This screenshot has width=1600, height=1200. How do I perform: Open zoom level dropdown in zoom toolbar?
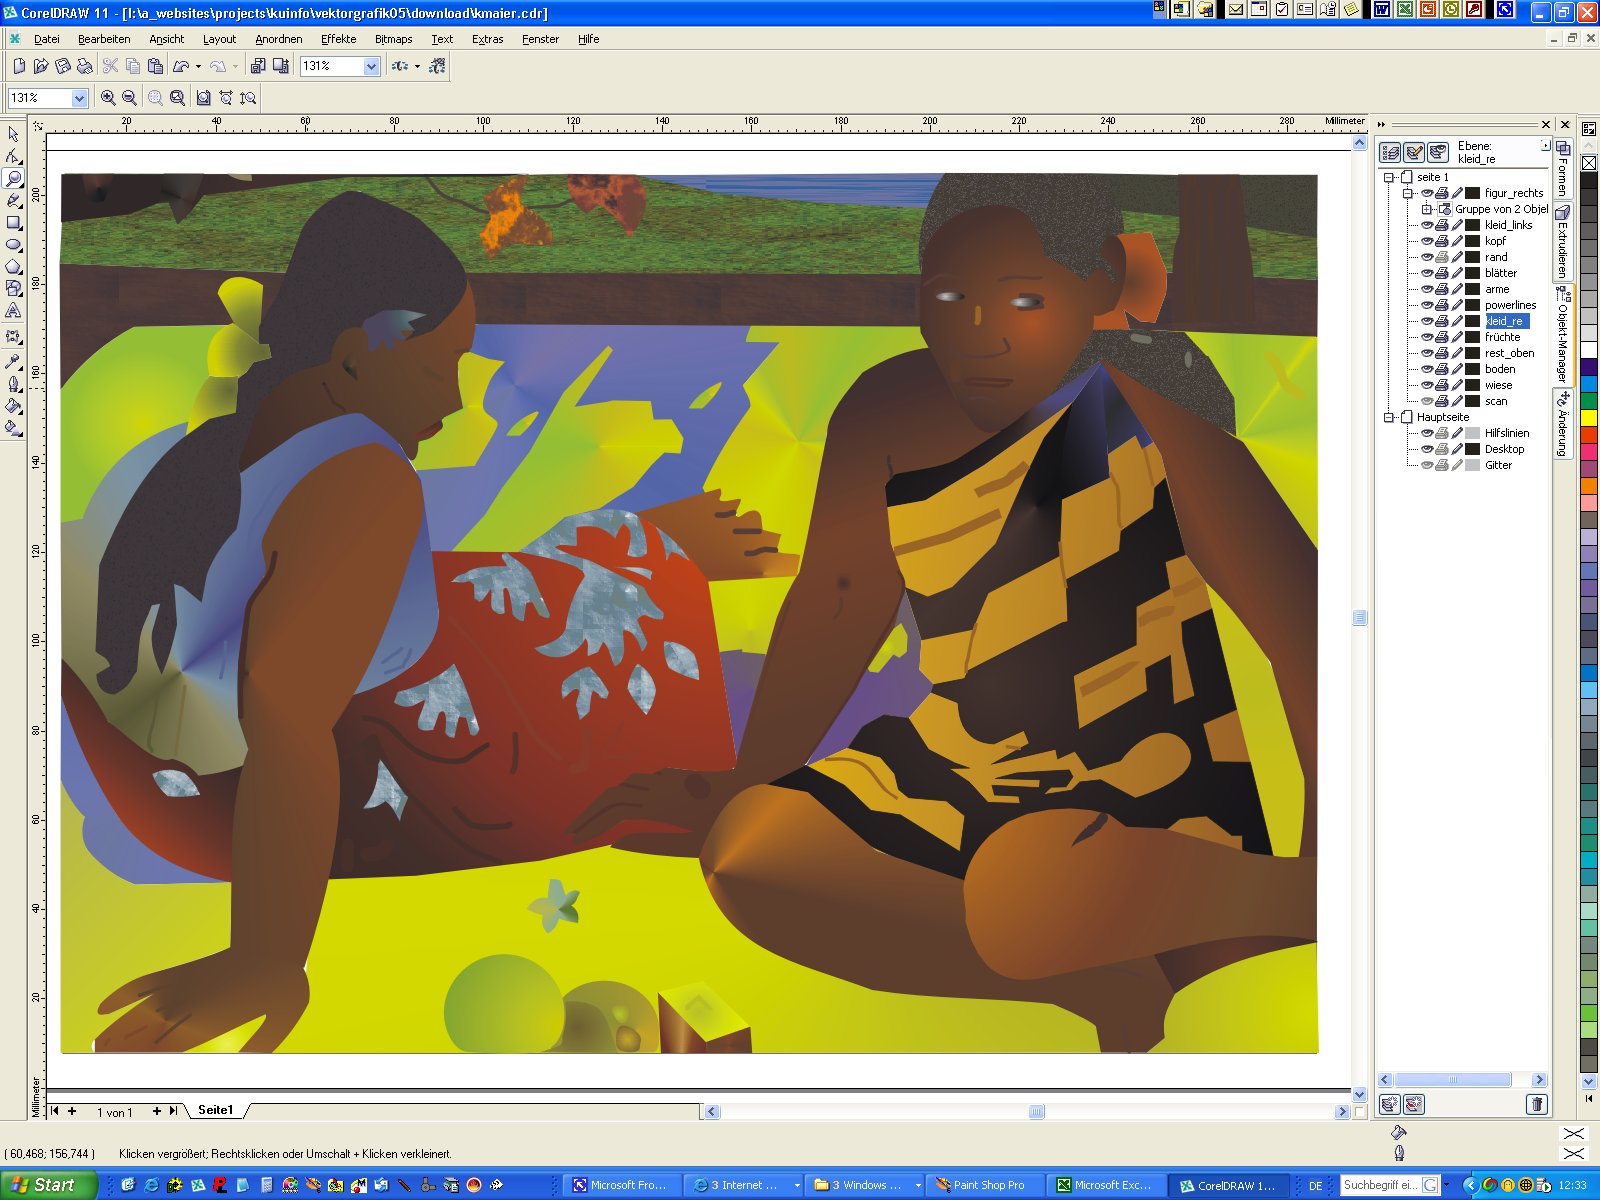(79, 98)
